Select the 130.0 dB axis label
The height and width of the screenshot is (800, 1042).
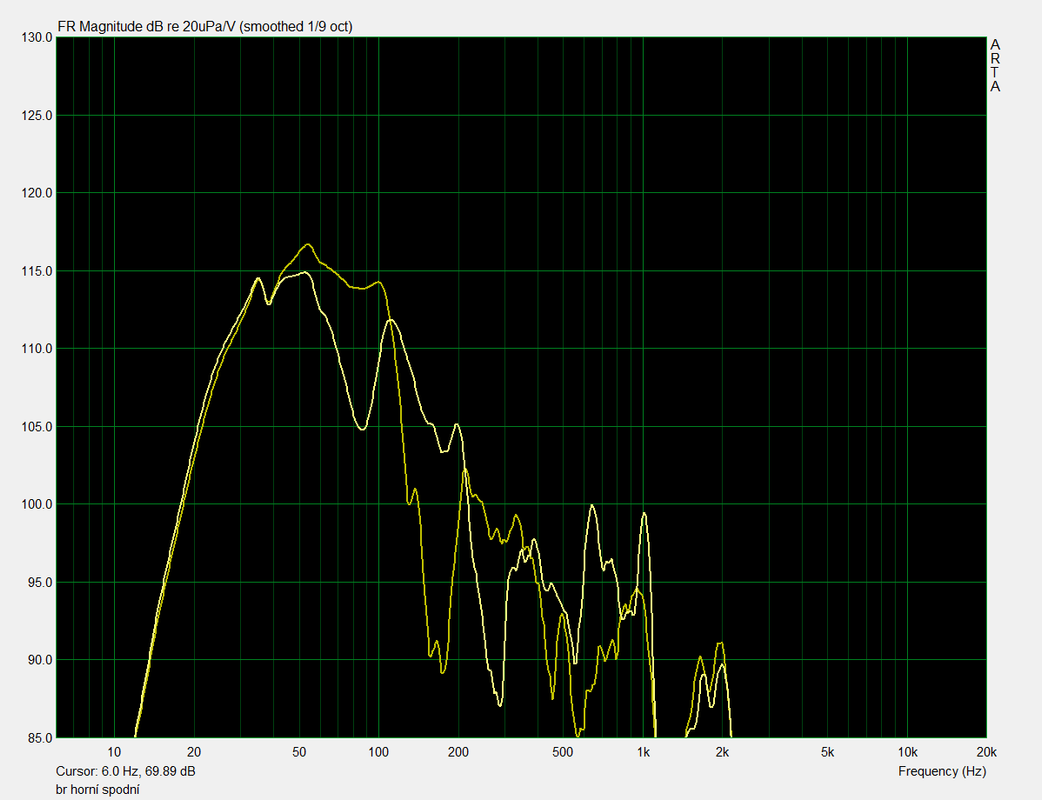[37, 38]
